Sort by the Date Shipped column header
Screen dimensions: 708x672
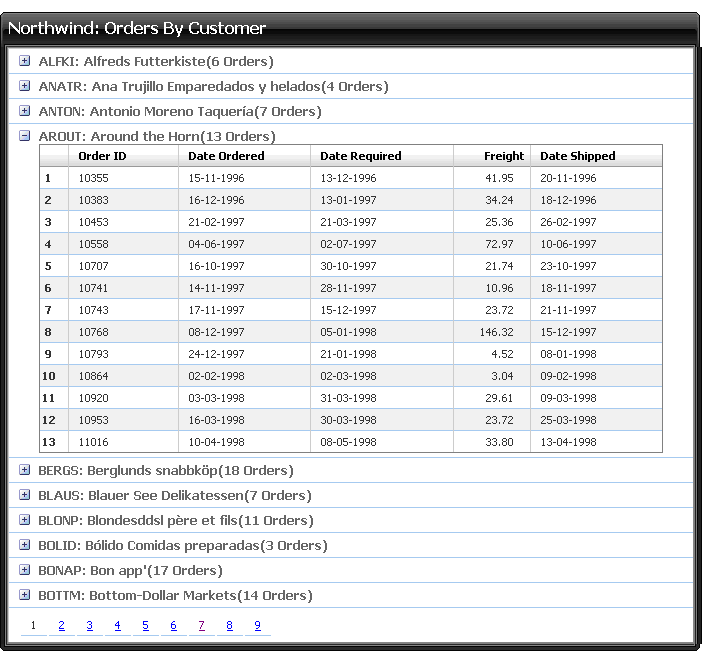point(578,156)
